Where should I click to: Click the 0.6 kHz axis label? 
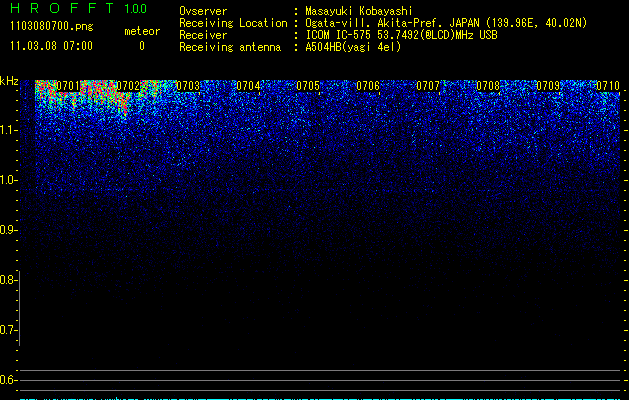pyautogui.click(x=8, y=380)
